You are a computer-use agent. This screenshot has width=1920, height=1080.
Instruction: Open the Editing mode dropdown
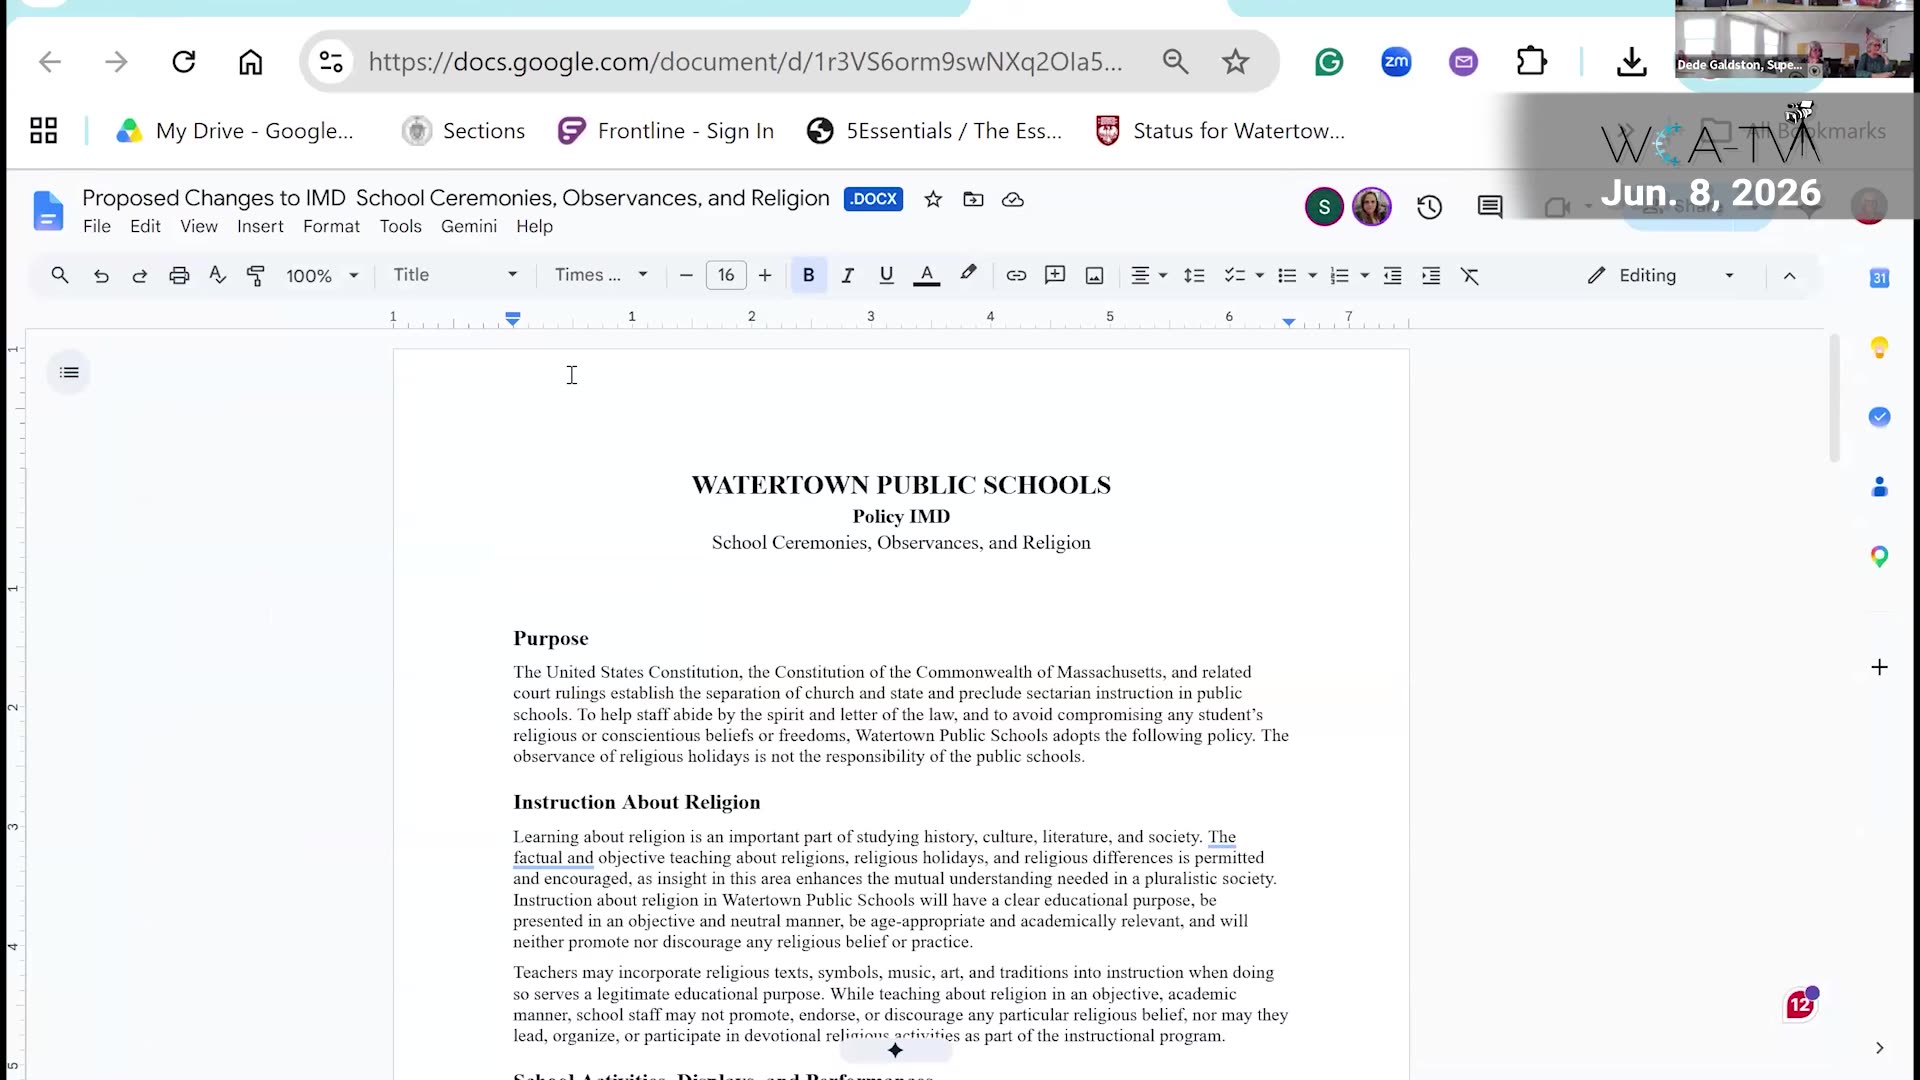[1661, 275]
